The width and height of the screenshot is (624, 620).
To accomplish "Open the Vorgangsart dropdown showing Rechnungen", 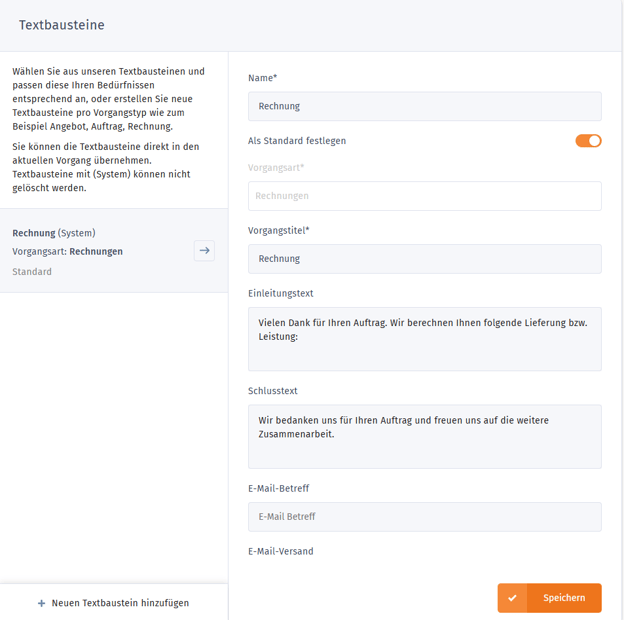I will pos(424,196).
